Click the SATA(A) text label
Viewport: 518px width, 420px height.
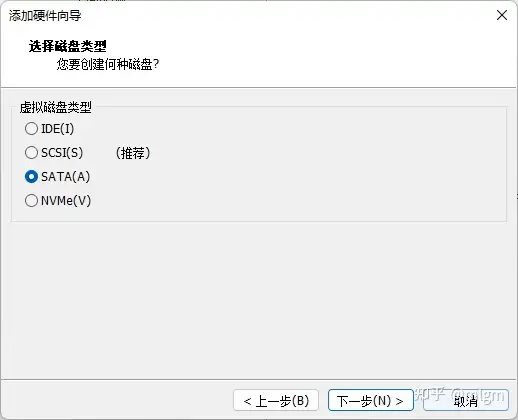tap(66, 177)
